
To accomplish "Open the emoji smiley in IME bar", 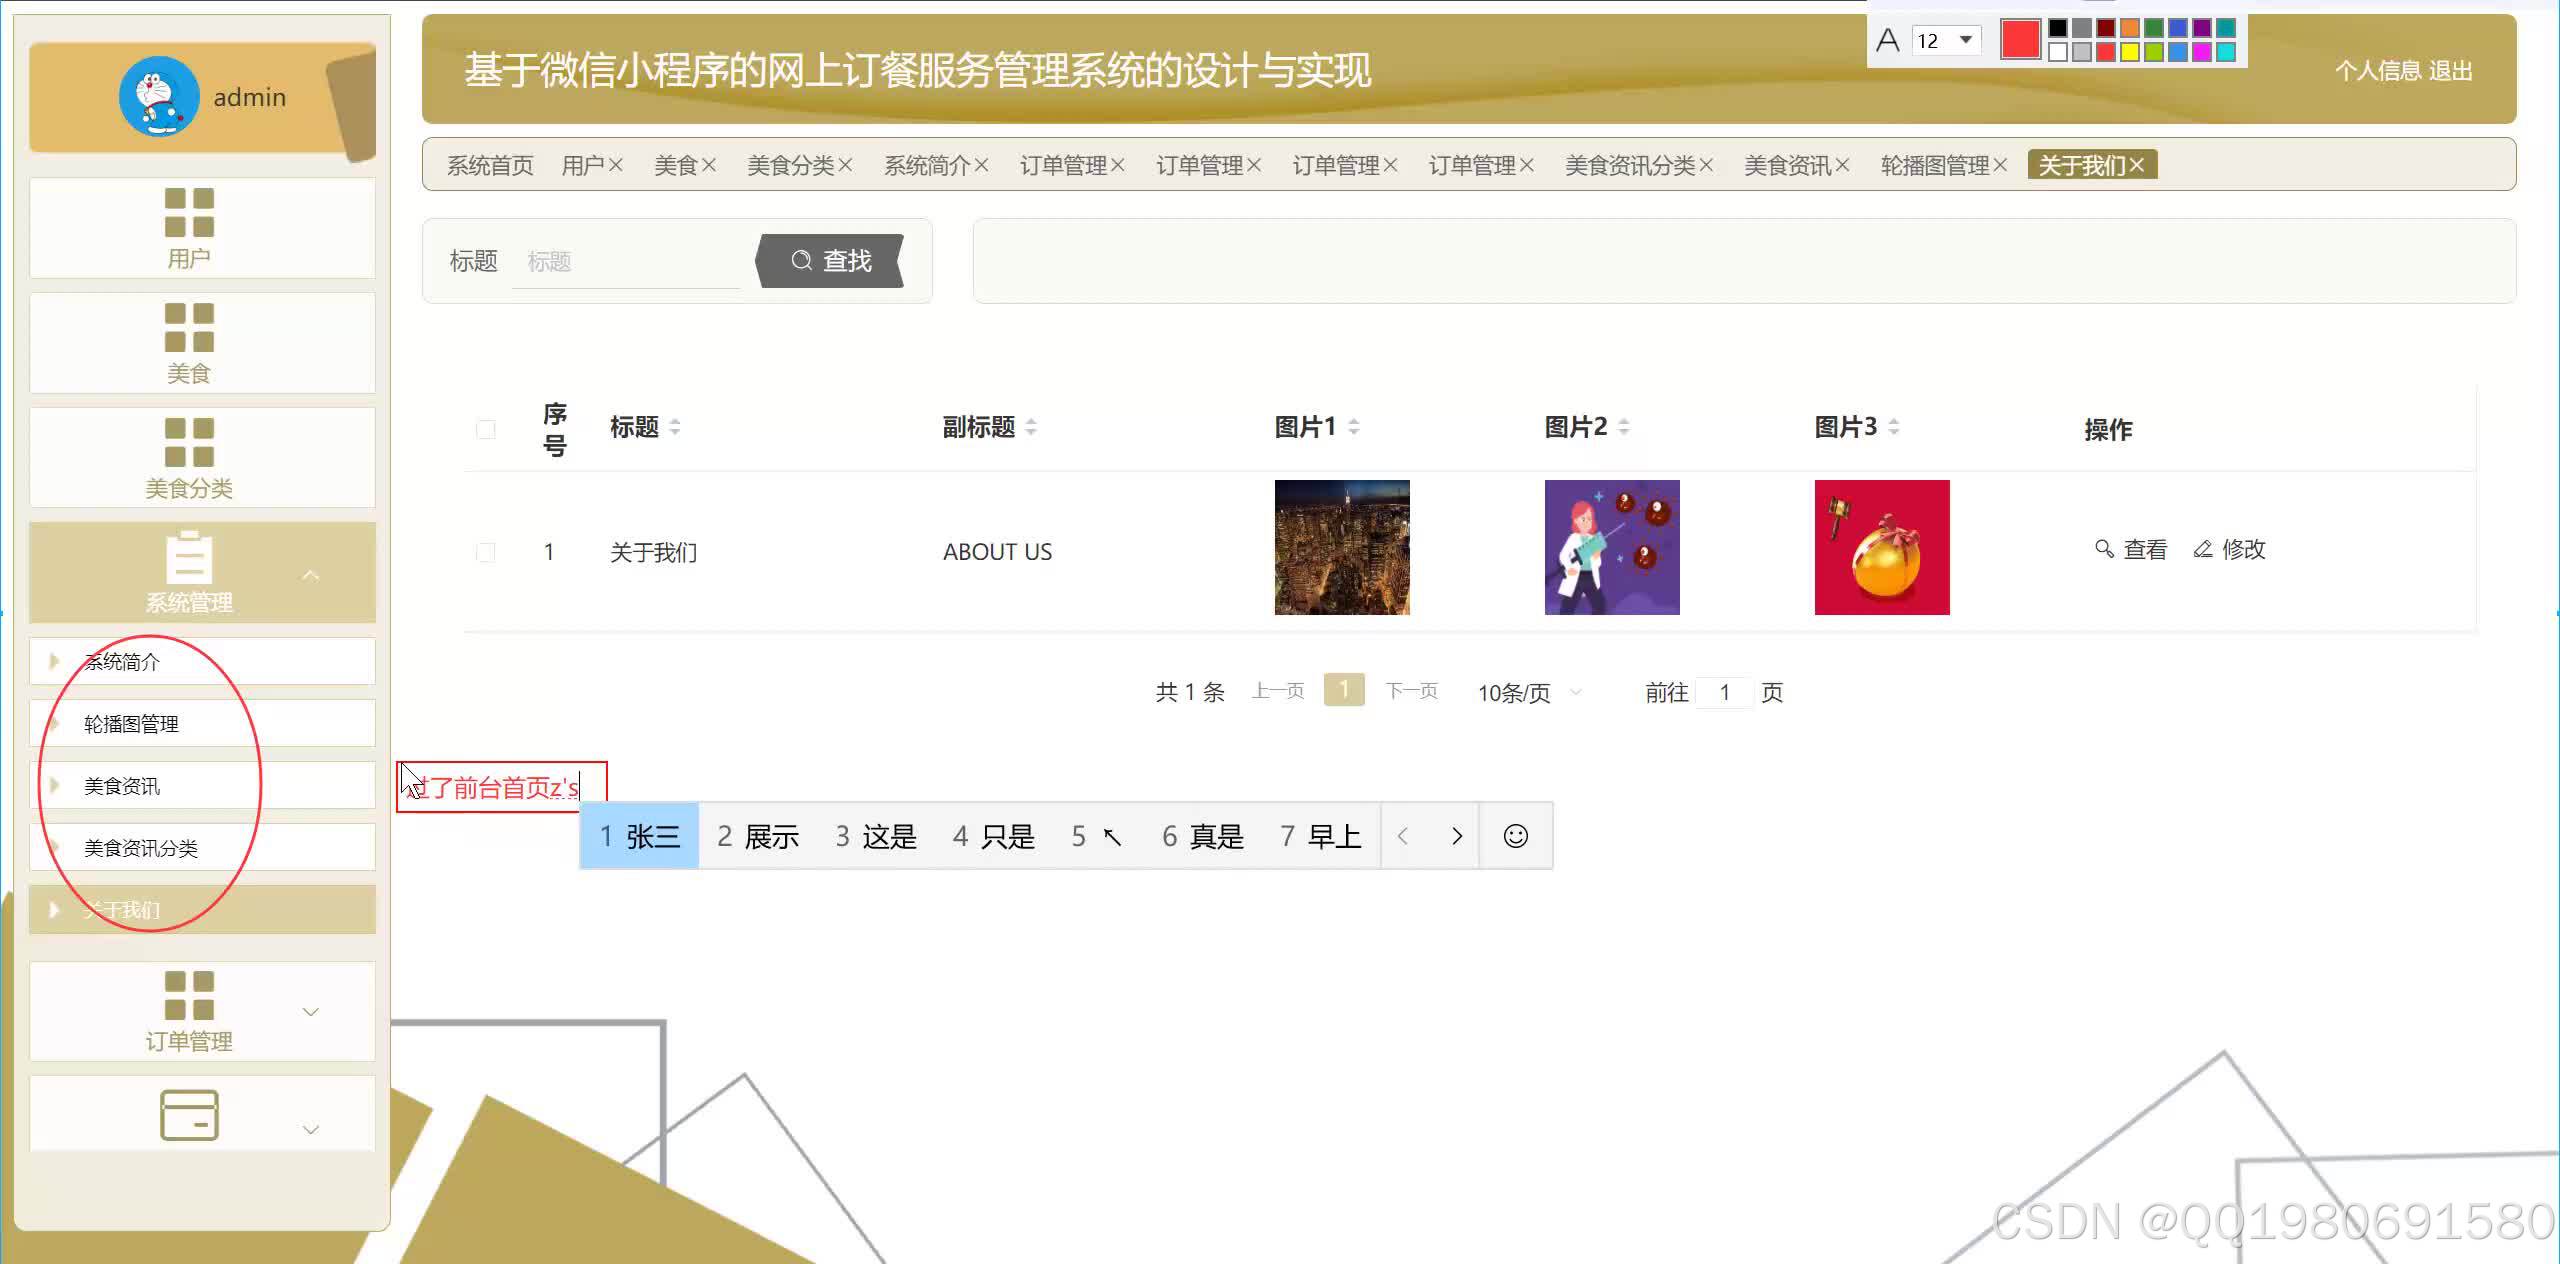I will click(1515, 836).
